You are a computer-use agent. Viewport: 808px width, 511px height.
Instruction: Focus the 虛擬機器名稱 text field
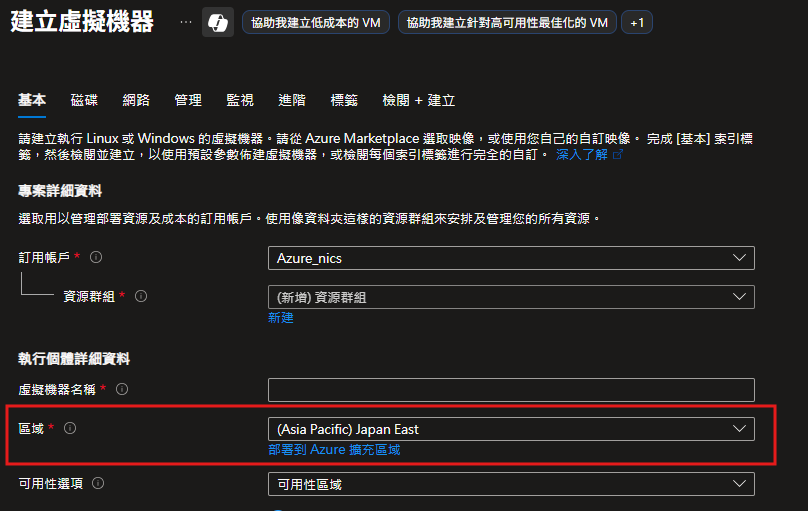(511, 390)
